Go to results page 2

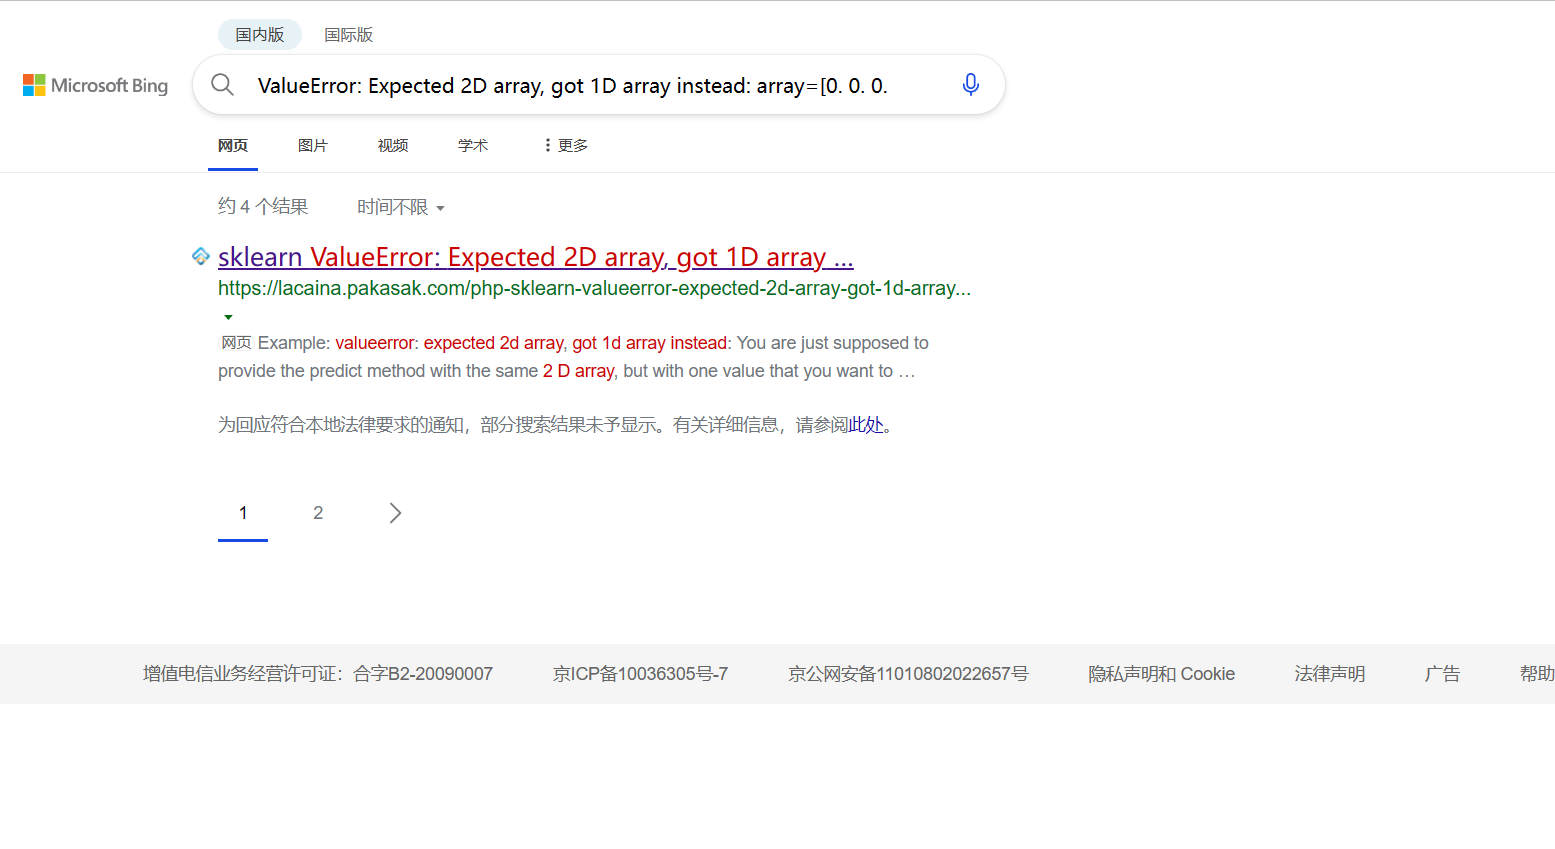(318, 513)
